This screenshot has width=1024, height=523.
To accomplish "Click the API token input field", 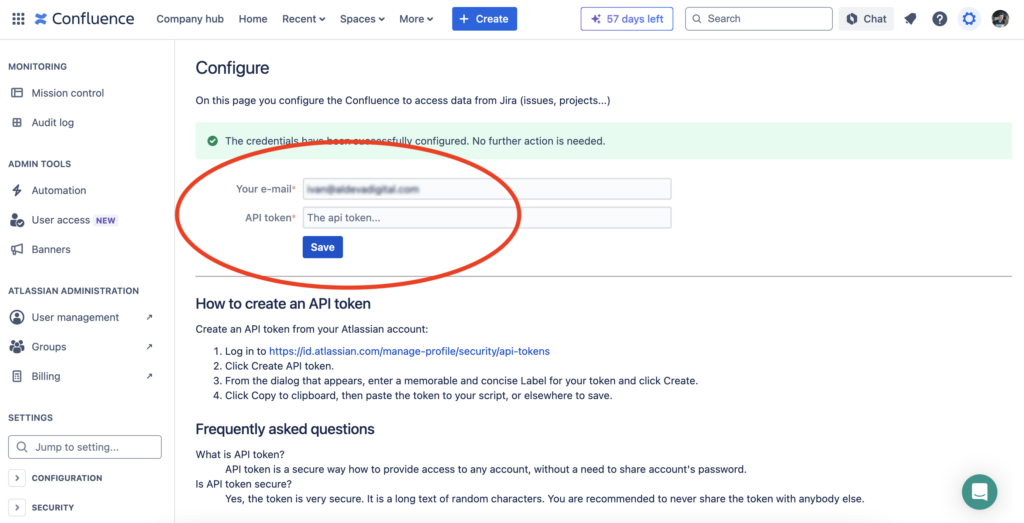I will click(x=487, y=217).
